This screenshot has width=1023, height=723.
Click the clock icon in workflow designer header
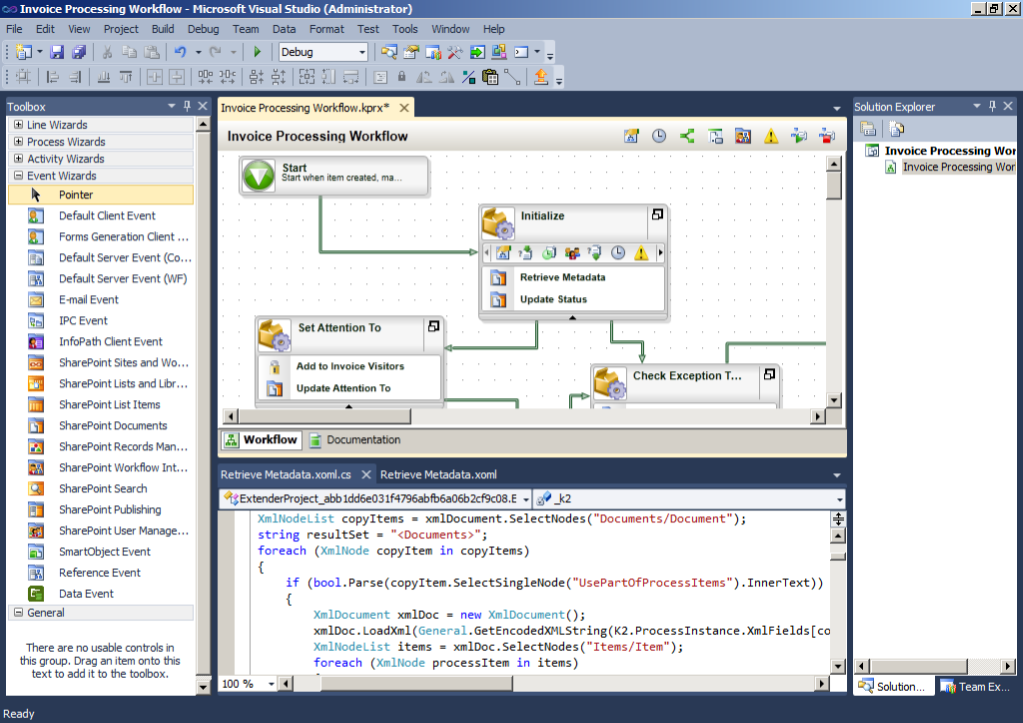click(x=659, y=136)
